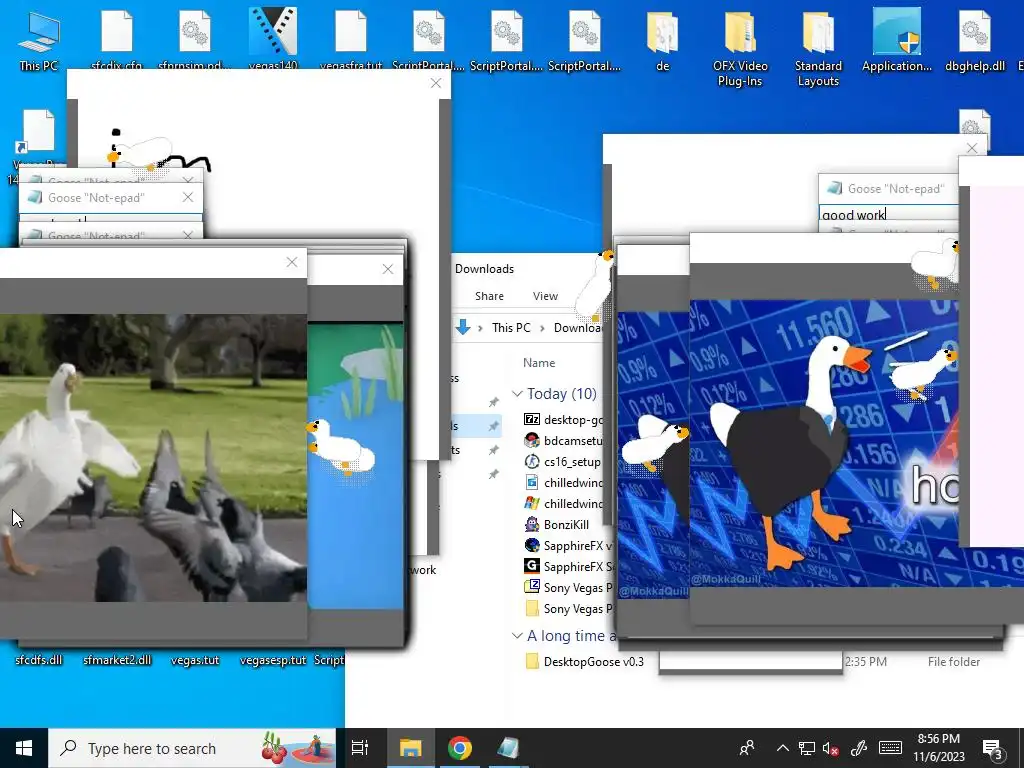Screen dimensions: 1024x768
Task: Select the vegasesp.tut desktop file
Action: (x=273, y=660)
